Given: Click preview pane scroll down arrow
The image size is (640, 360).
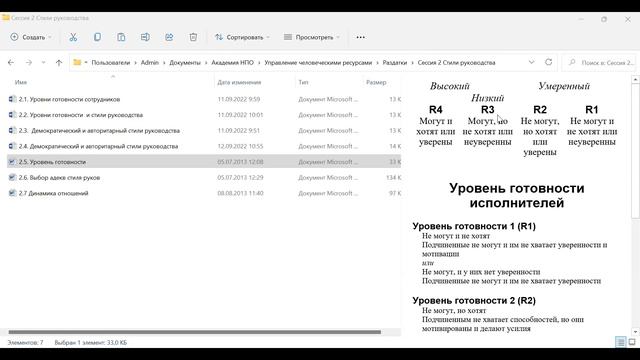Looking at the screenshot, I should pos(636,331).
